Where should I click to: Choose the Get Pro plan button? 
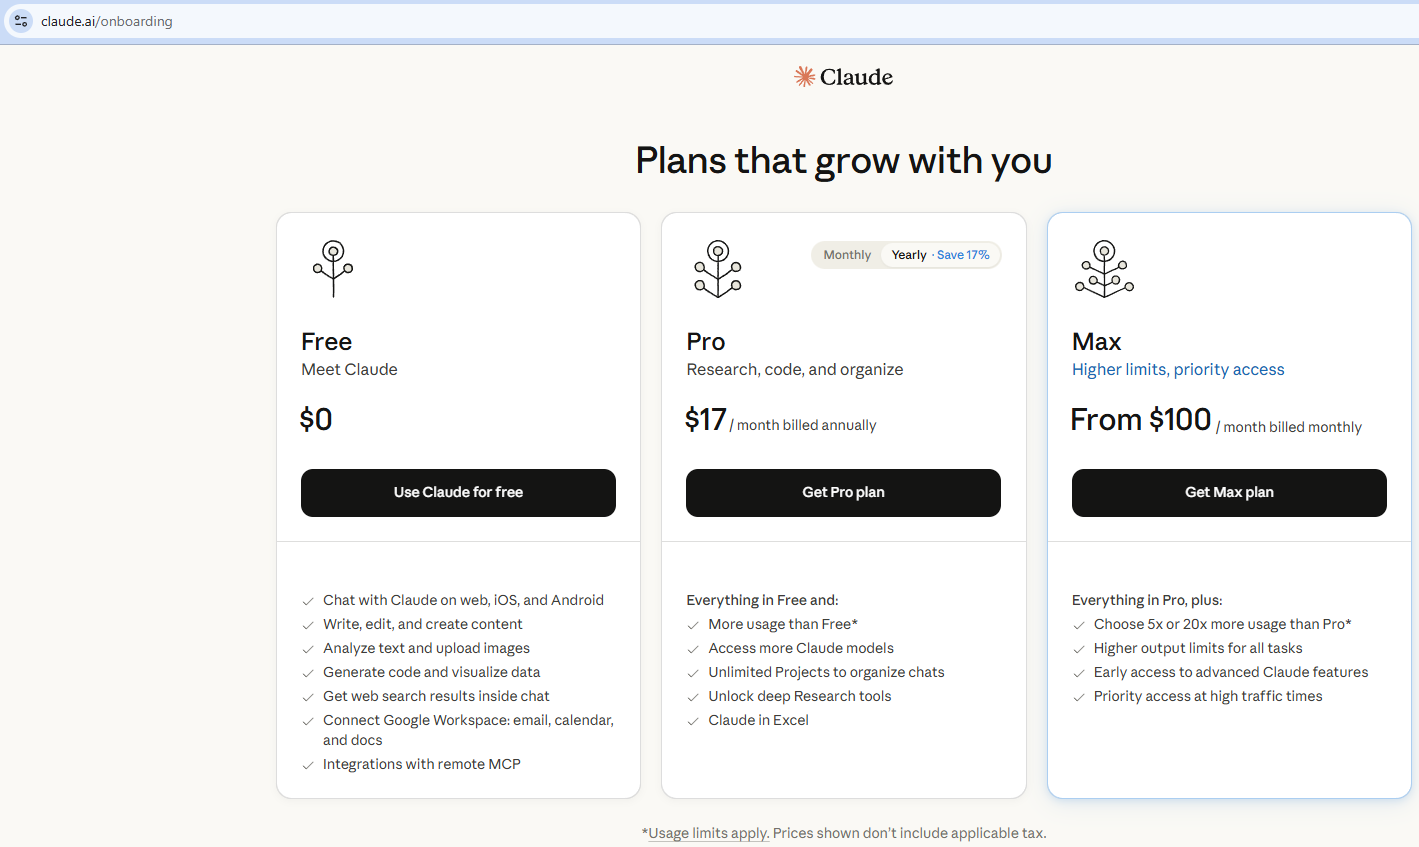click(x=843, y=492)
